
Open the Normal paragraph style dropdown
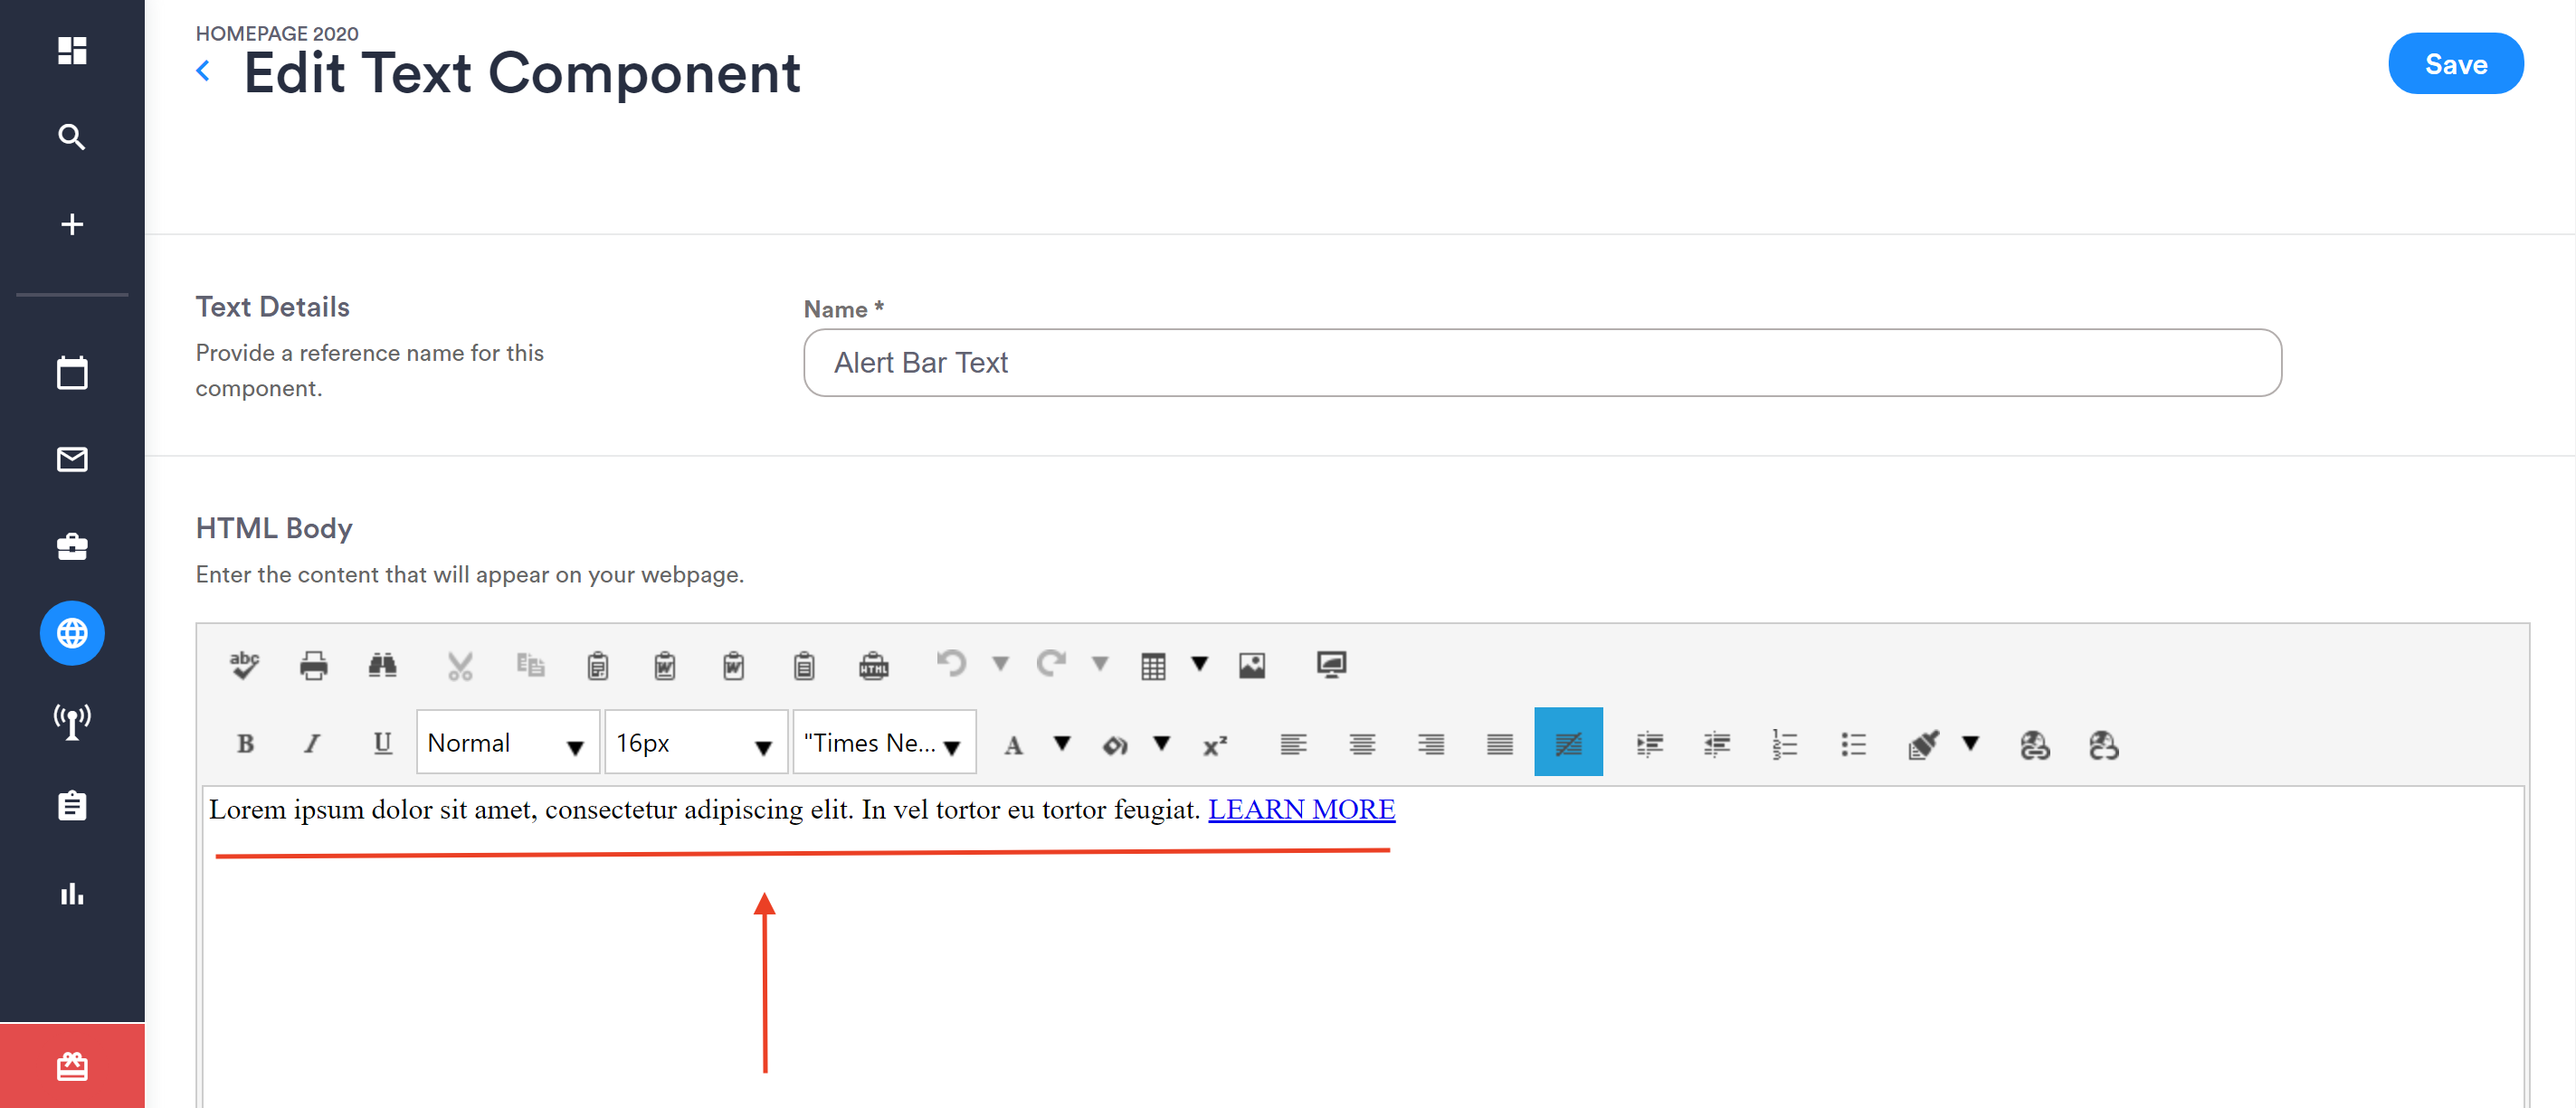pos(508,743)
